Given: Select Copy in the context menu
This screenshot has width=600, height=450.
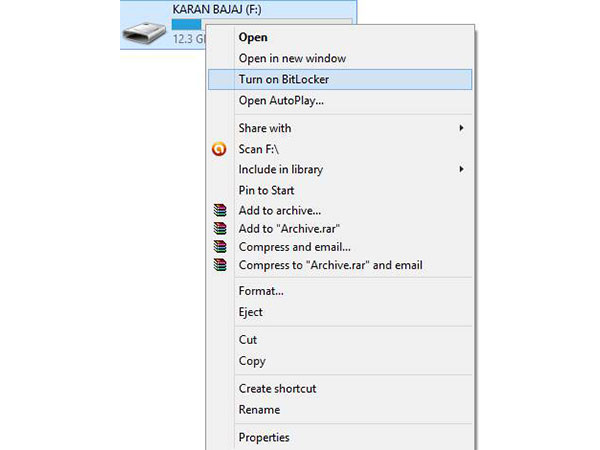Looking at the screenshot, I should point(252,361).
